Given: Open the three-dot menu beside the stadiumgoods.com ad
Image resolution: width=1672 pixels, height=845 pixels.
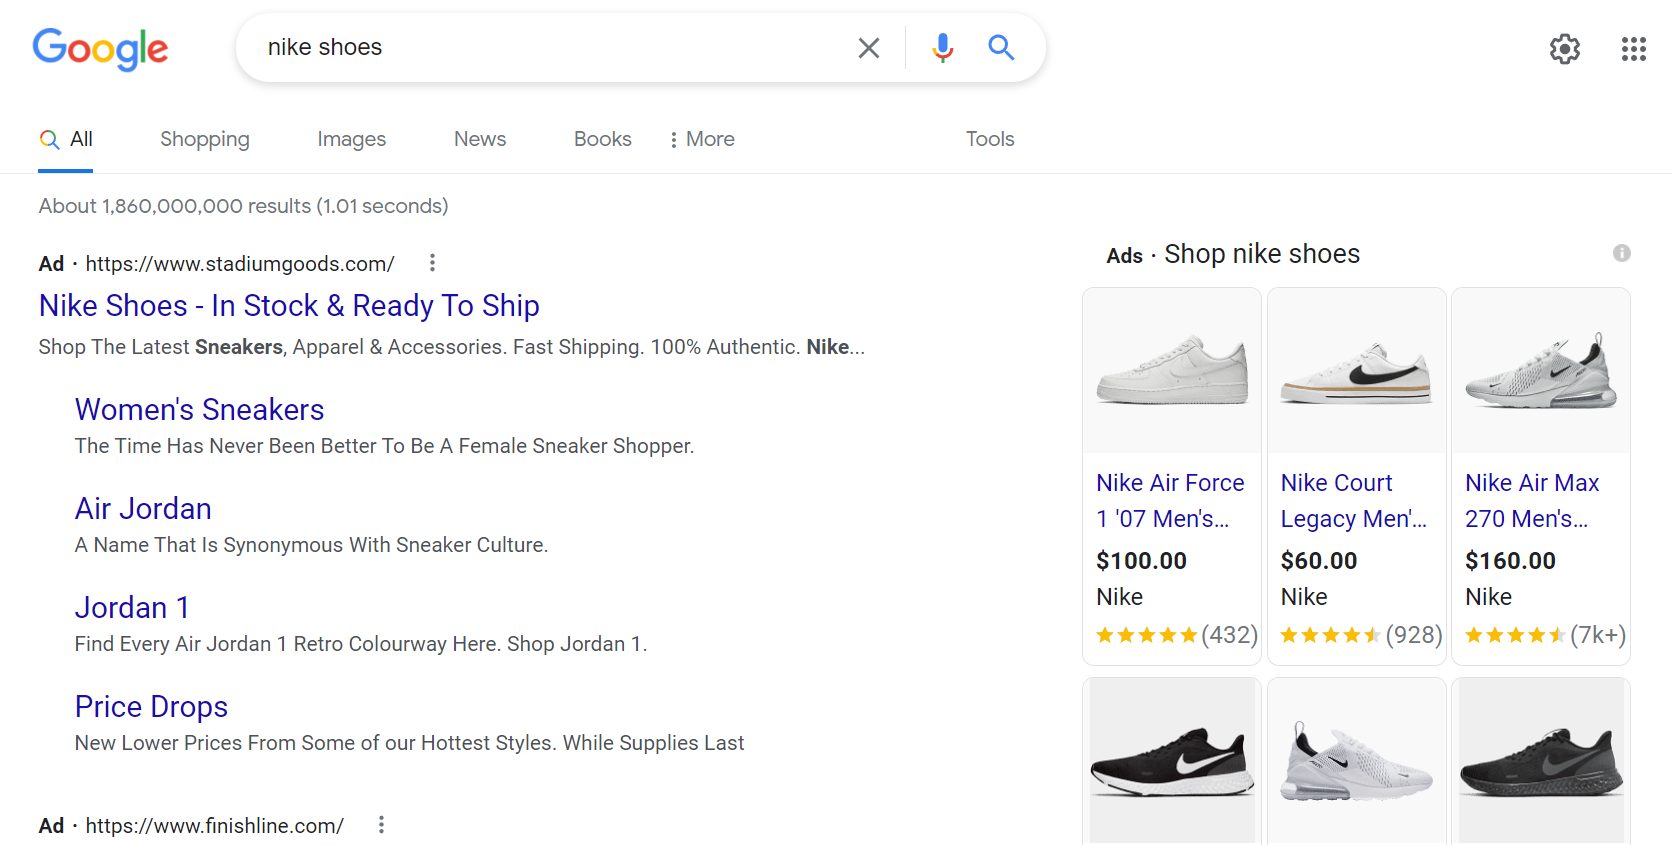Looking at the screenshot, I should tap(432, 263).
